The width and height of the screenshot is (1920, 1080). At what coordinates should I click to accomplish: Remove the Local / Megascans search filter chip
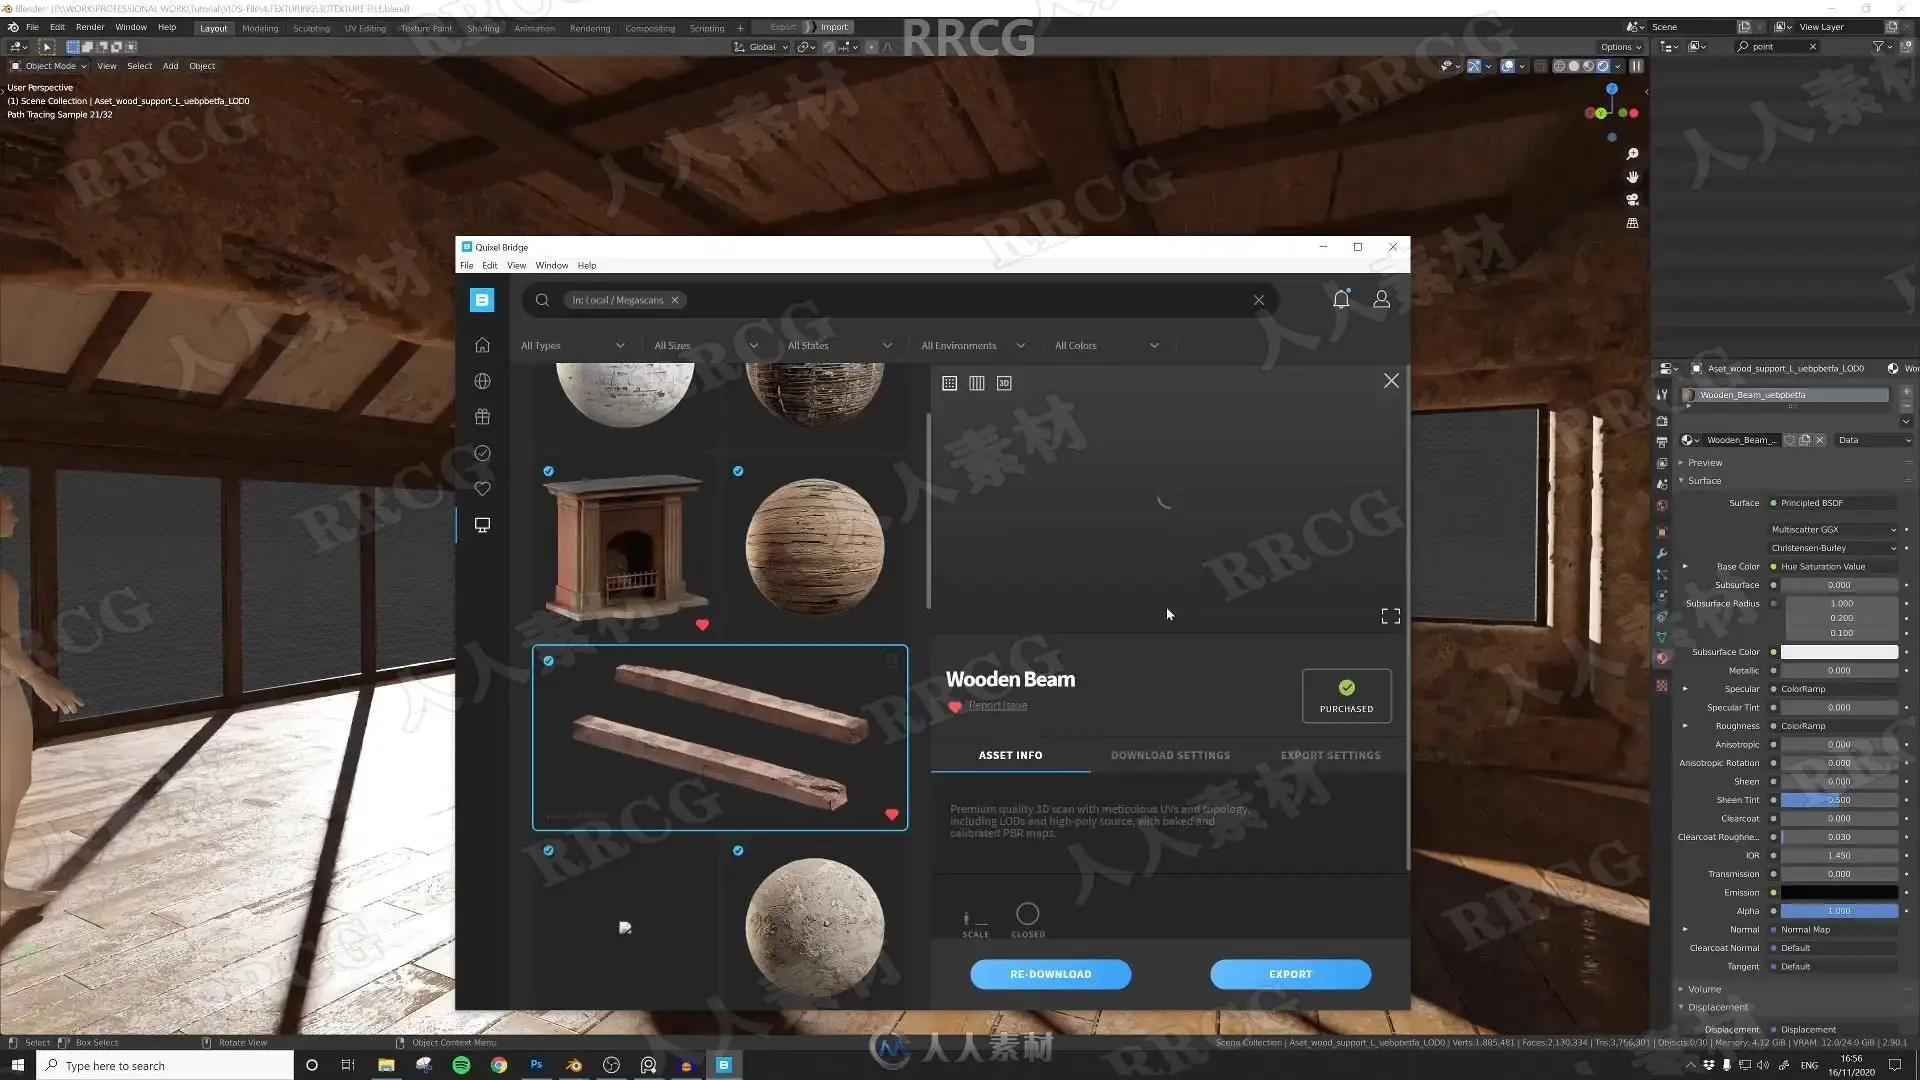(675, 300)
